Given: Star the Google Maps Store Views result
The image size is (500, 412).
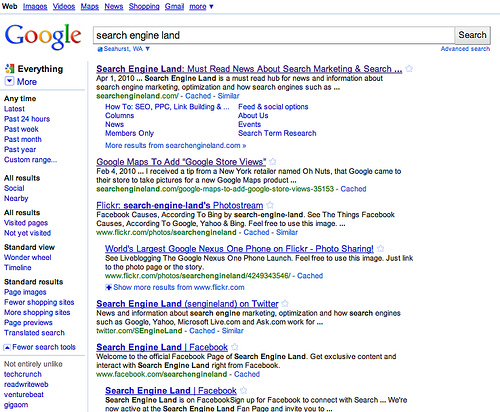Looking at the screenshot, I should coord(273,162).
